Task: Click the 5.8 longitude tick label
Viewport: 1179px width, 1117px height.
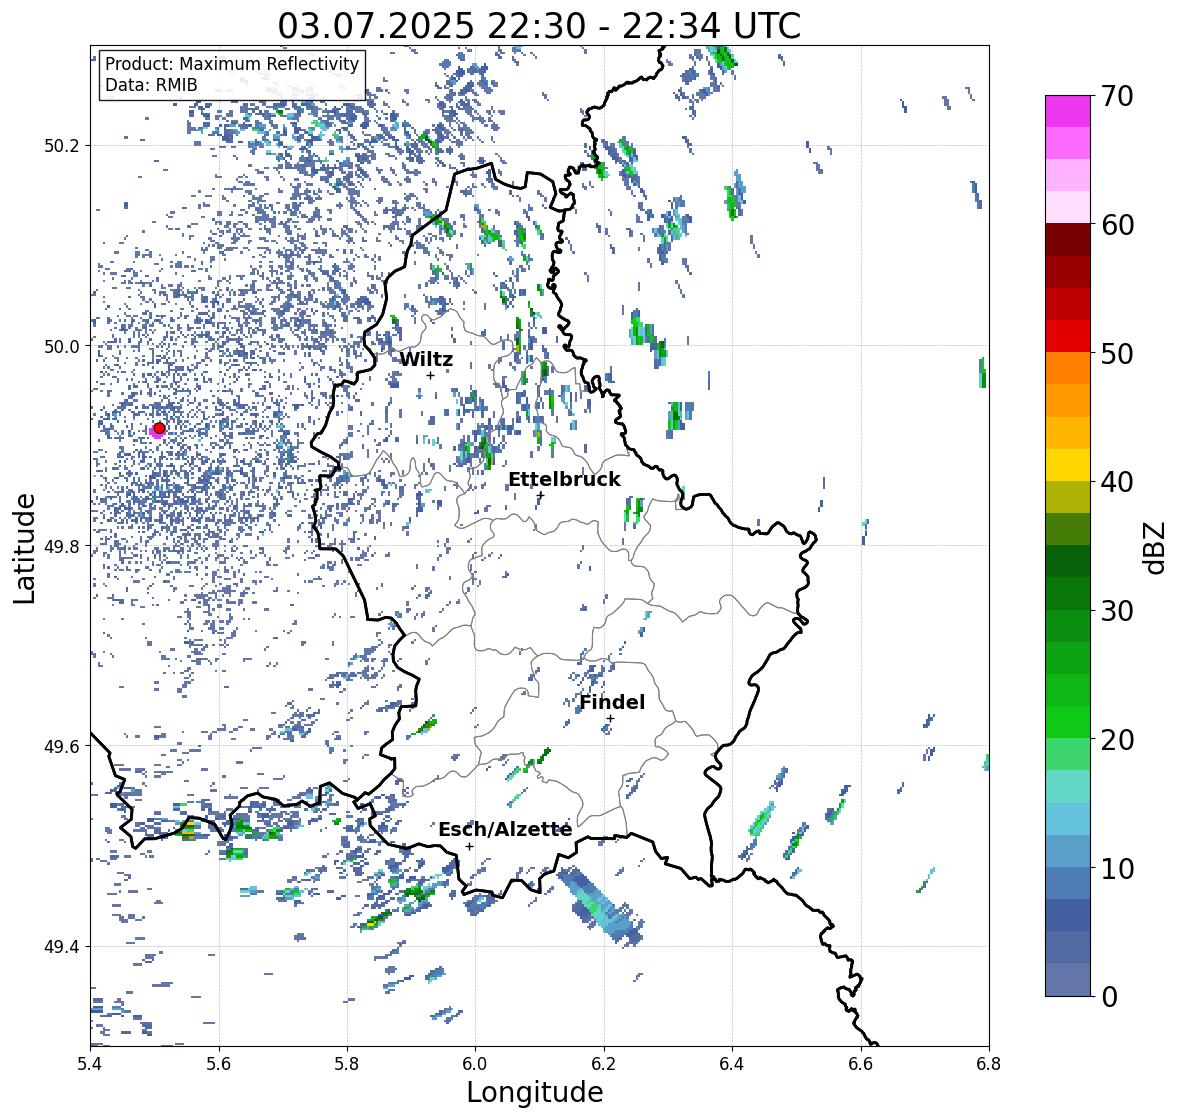Action: pyautogui.click(x=347, y=1063)
